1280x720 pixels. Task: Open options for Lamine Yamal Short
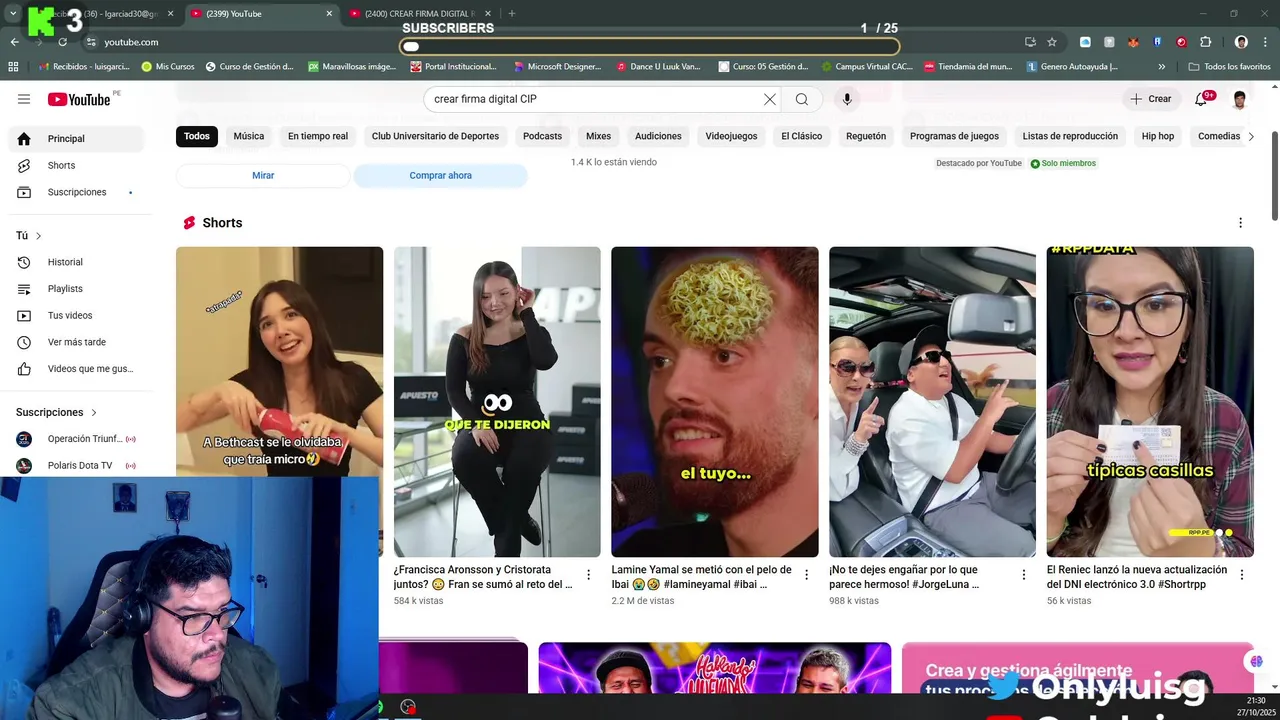(x=807, y=575)
